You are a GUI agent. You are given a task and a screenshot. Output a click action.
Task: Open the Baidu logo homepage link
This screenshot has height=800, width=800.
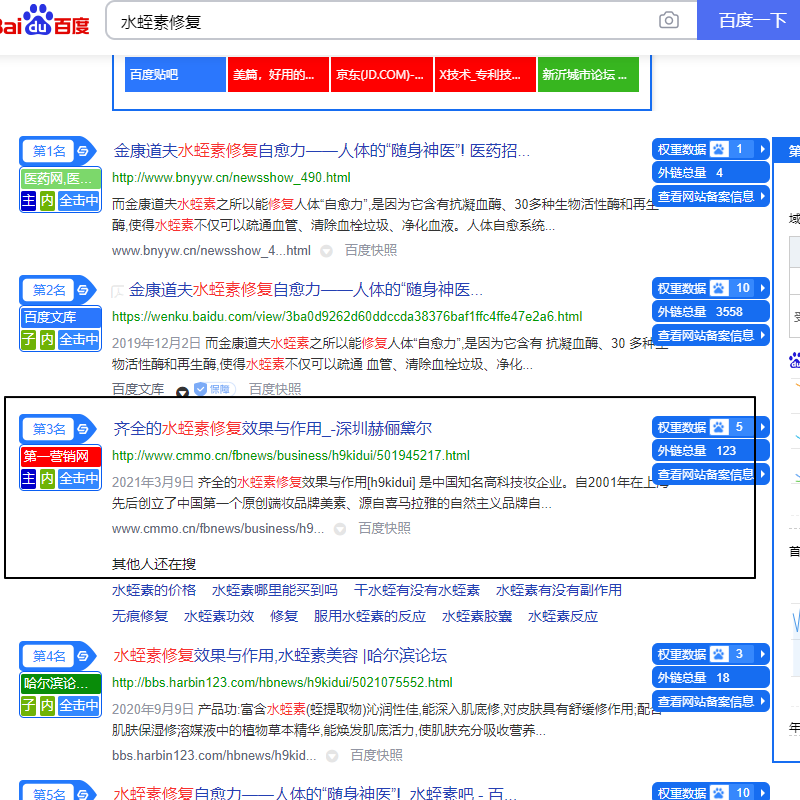pyautogui.click(x=44, y=20)
